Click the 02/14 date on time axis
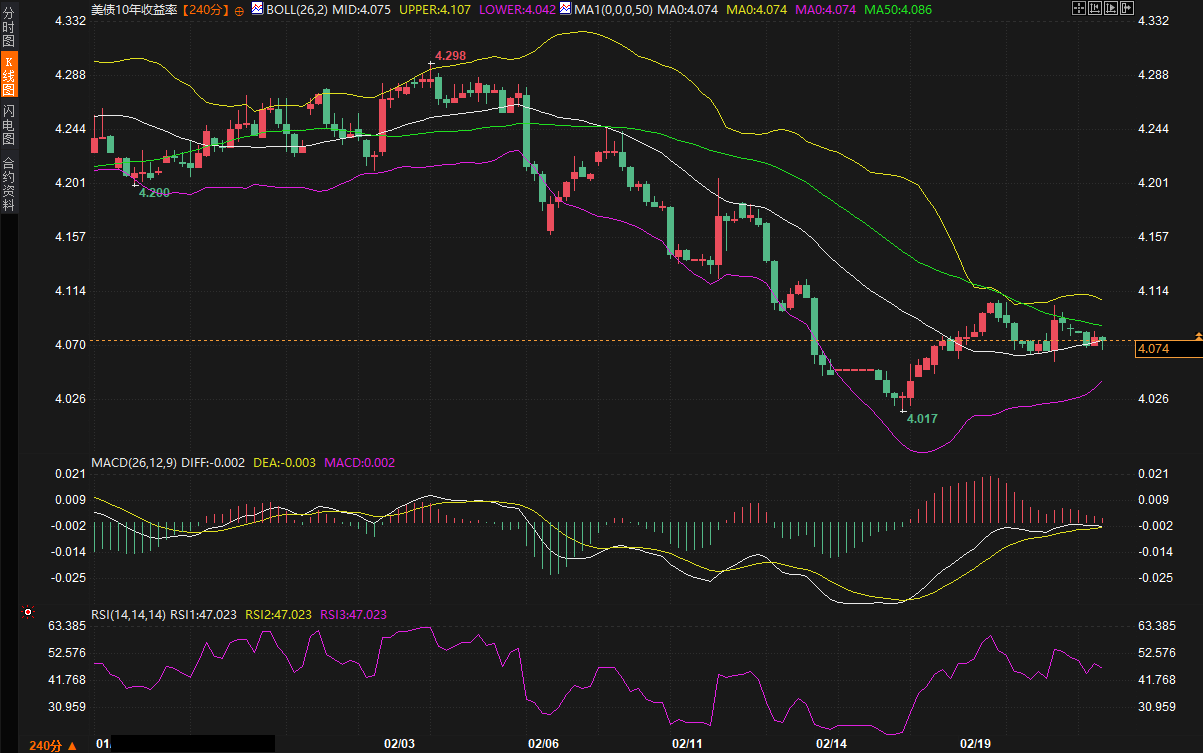The width and height of the screenshot is (1203, 753). pyautogui.click(x=832, y=745)
